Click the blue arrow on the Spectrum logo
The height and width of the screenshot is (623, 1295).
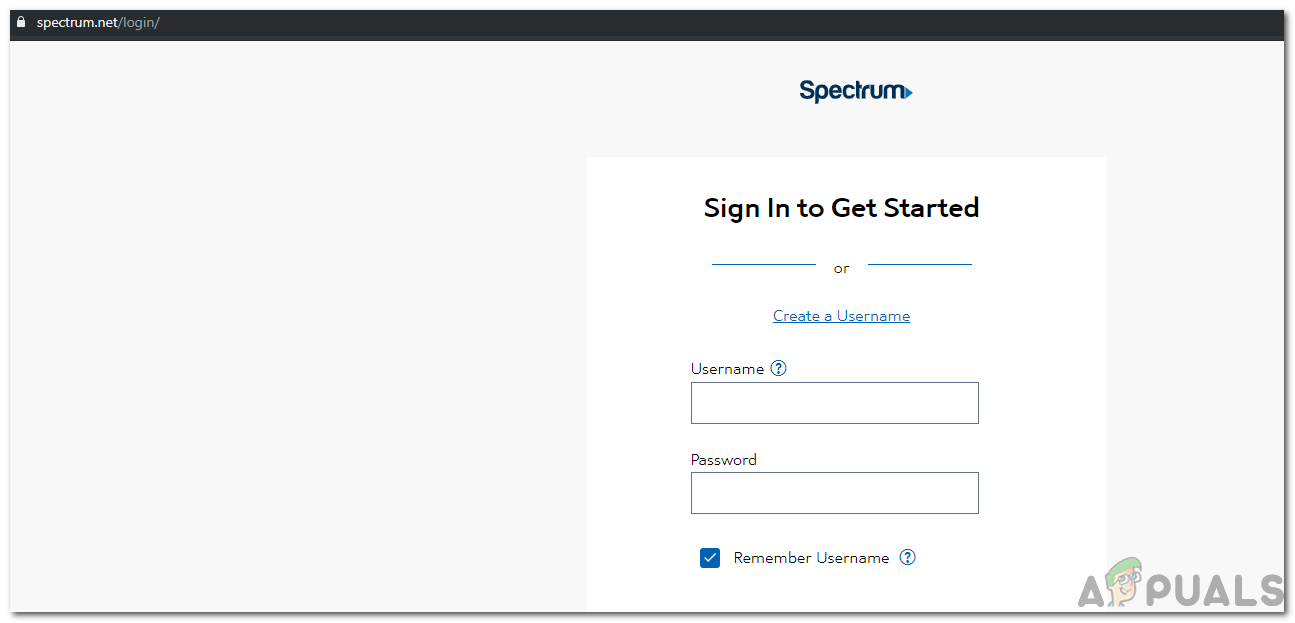pyautogui.click(x=907, y=93)
